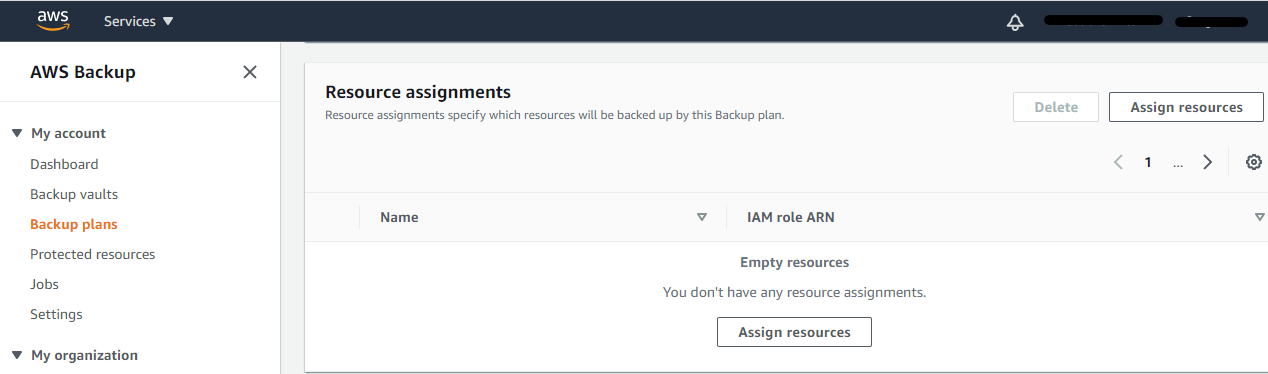Open table preferences gear icon
This screenshot has width=1268, height=374.
tap(1253, 162)
